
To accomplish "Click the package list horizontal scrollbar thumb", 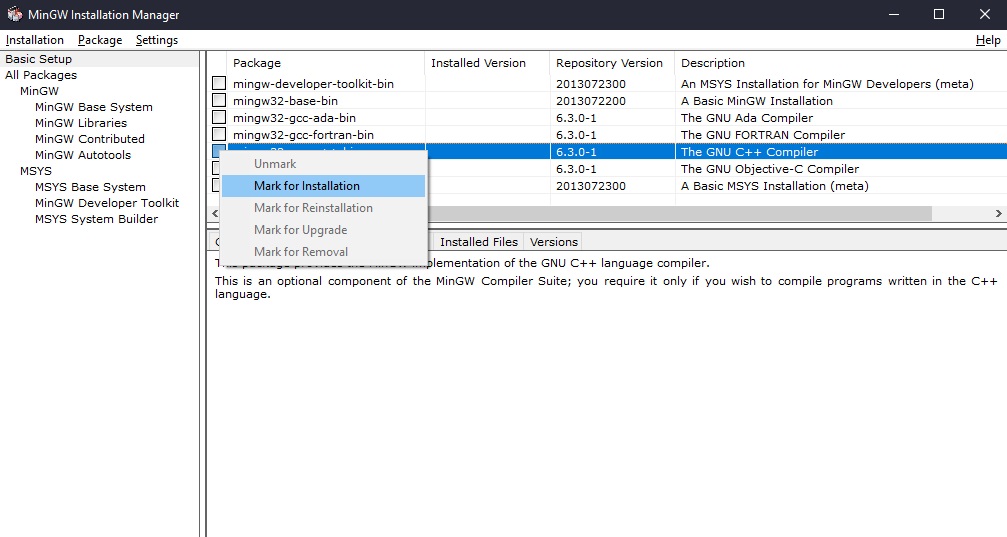I will (679, 213).
